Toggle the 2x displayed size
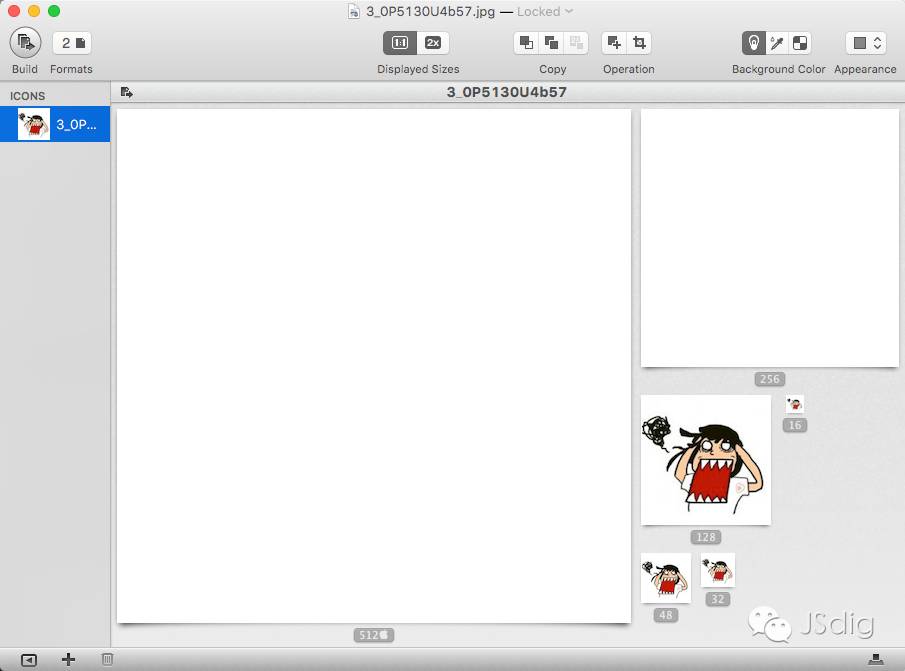 (433, 43)
